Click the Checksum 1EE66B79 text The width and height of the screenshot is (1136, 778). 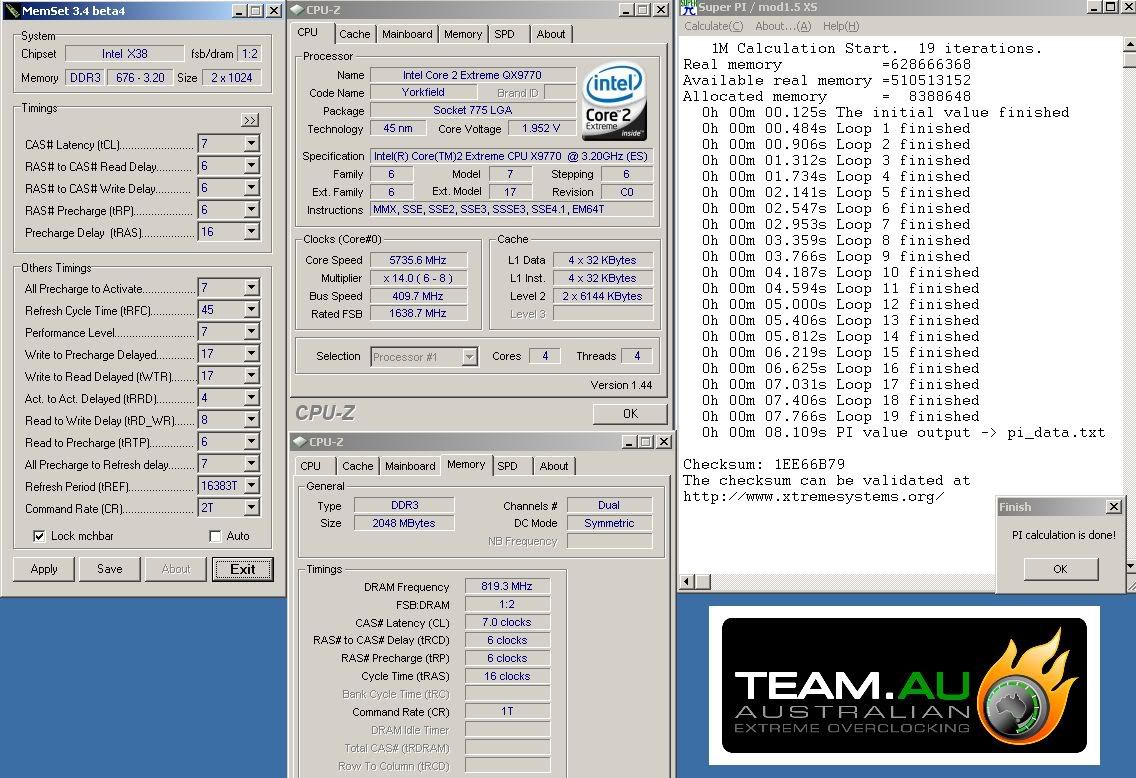click(x=764, y=464)
